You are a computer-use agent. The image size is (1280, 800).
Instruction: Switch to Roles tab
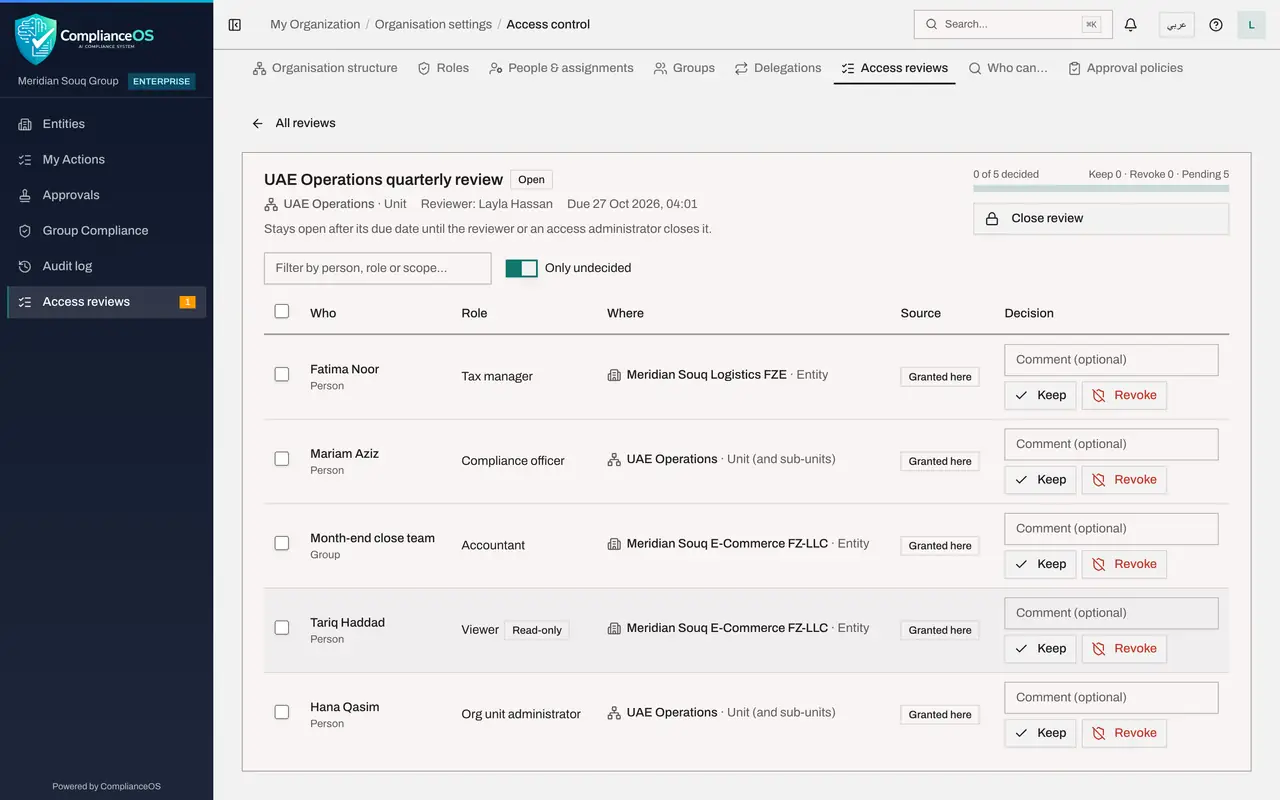coord(443,68)
